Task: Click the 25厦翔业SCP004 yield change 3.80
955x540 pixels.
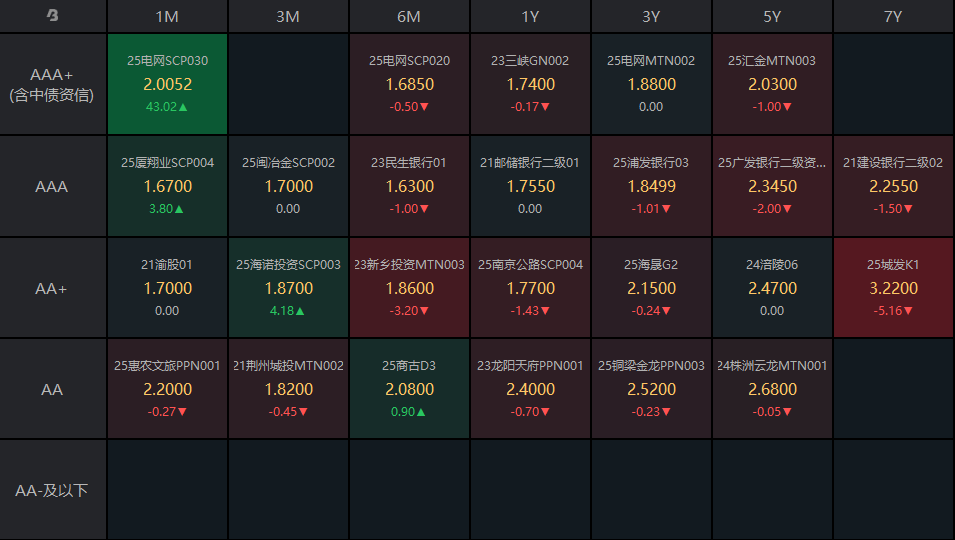Action: tap(167, 209)
